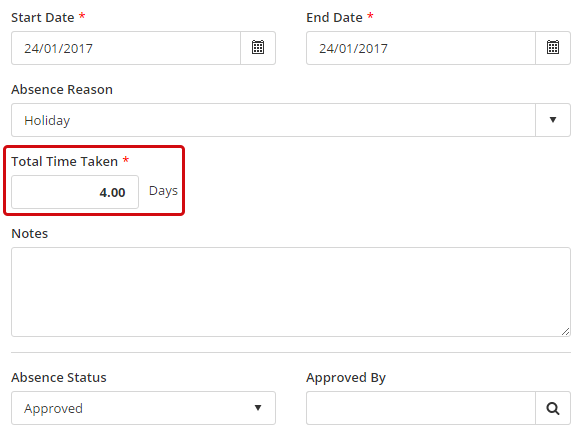Click the Start Date label
This screenshot has height=433, width=579.
(x=43, y=17)
